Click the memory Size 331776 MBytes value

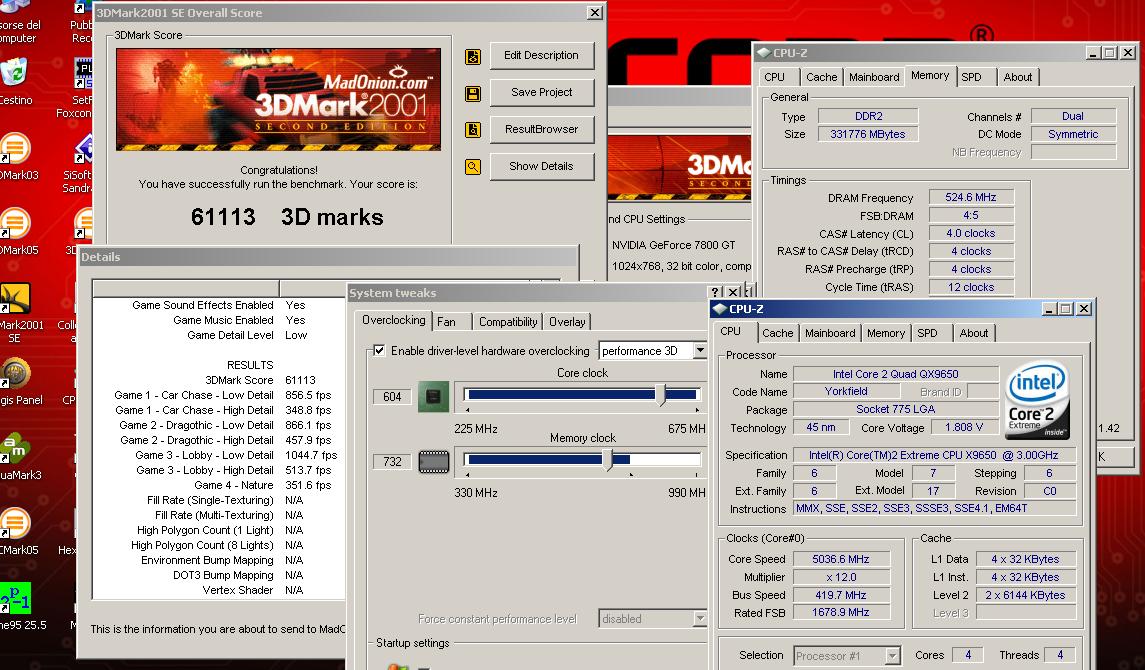[x=868, y=134]
